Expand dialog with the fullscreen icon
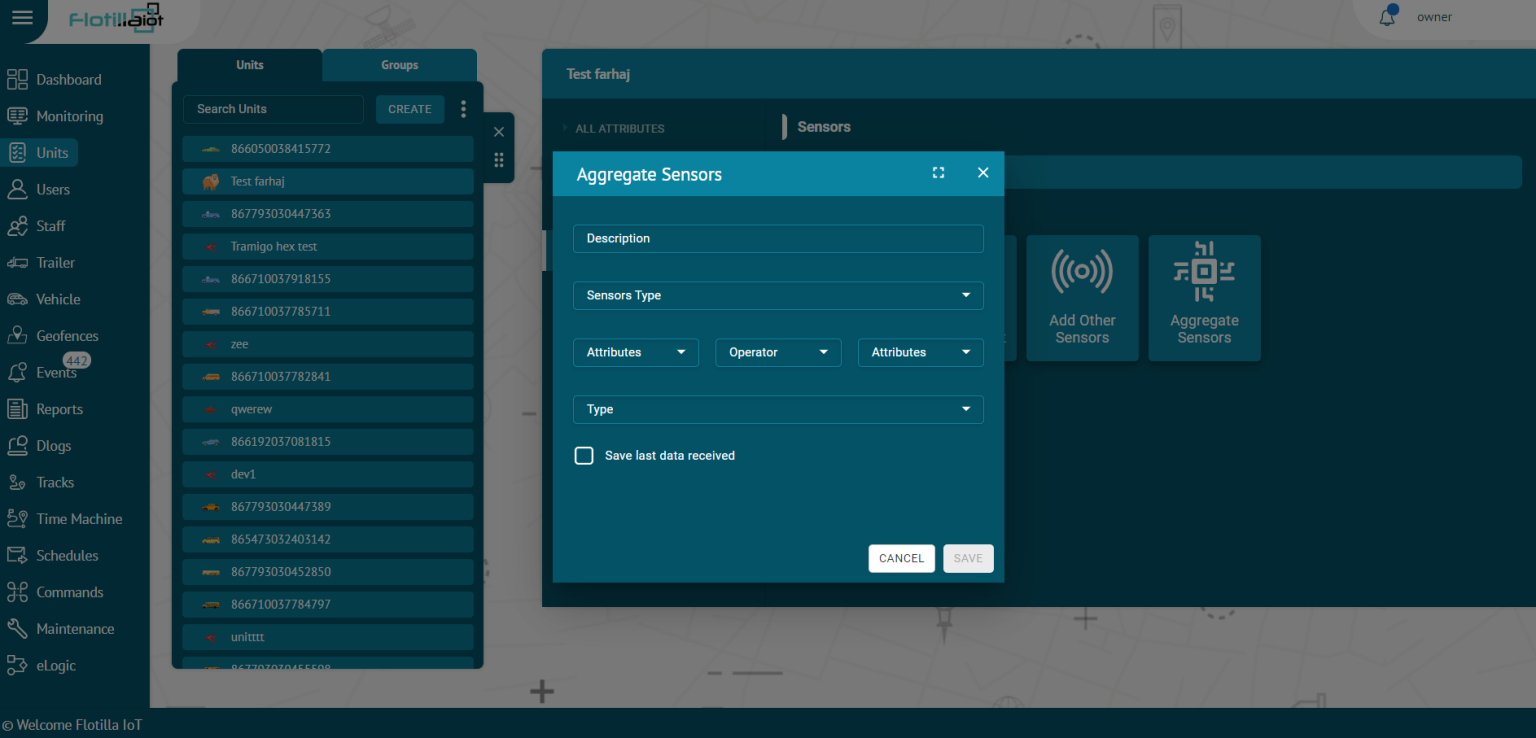1536x738 pixels. click(x=938, y=173)
